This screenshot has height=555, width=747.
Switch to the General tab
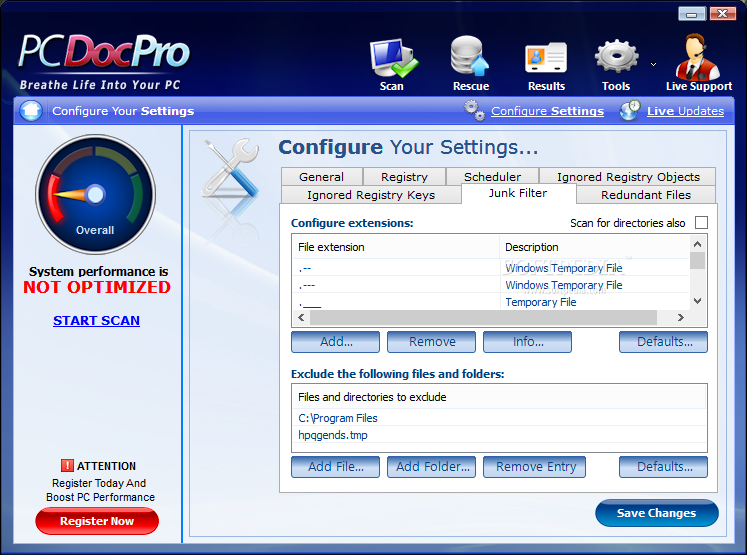pos(322,177)
